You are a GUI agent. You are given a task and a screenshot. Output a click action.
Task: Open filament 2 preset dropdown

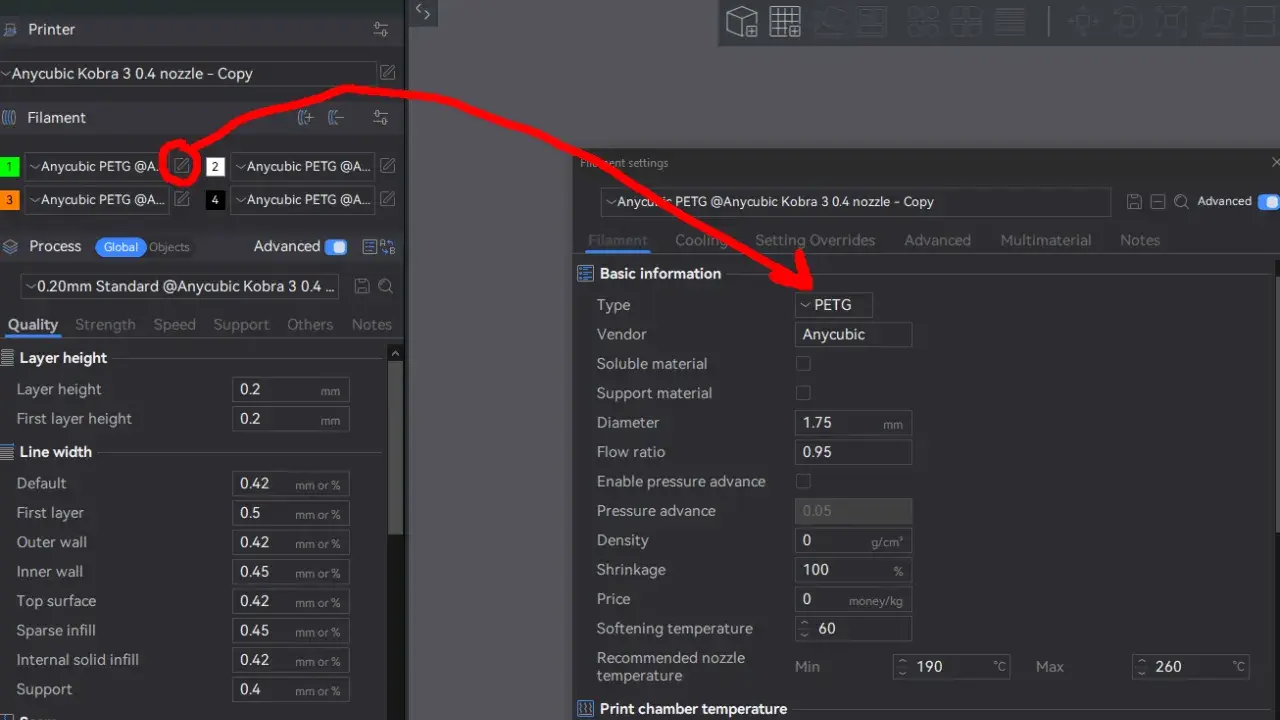point(302,167)
